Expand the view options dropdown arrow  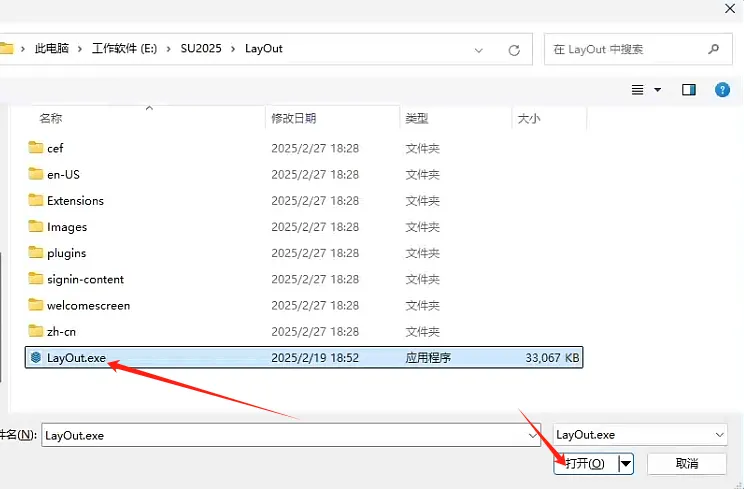tap(658, 90)
